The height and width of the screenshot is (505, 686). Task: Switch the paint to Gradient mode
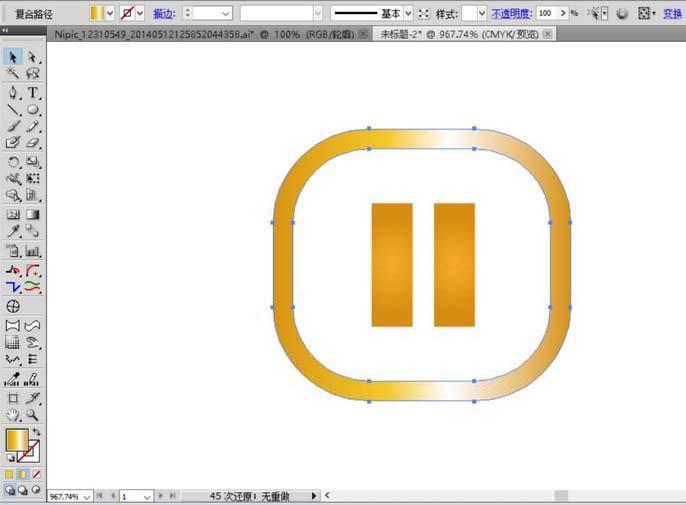pos(24,474)
